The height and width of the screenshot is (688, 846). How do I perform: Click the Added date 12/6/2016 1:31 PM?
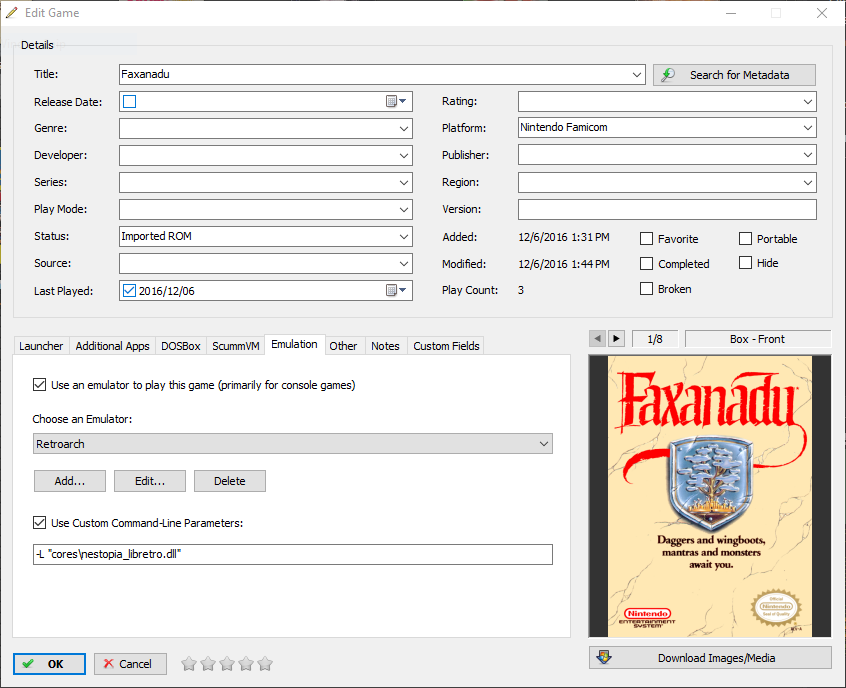(564, 237)
